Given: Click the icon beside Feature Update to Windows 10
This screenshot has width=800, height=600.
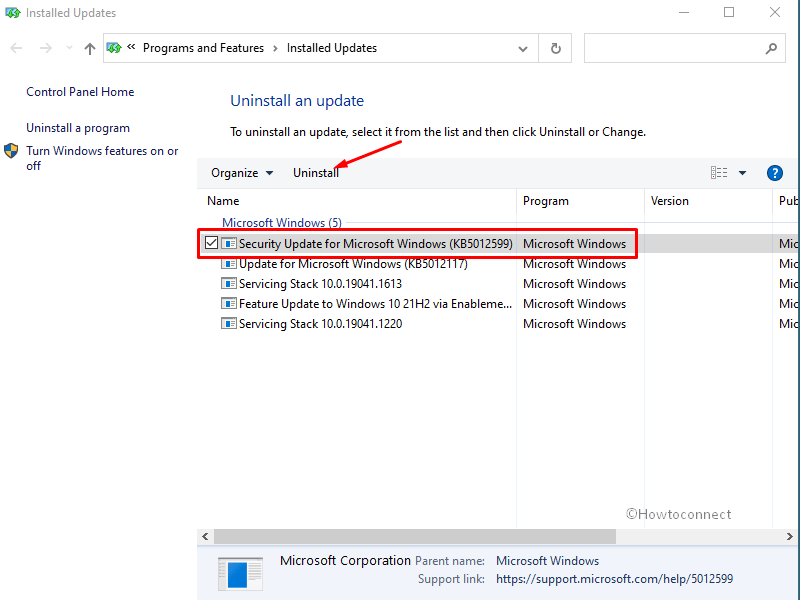Looking at the screenshot, I should coord(229,304).
